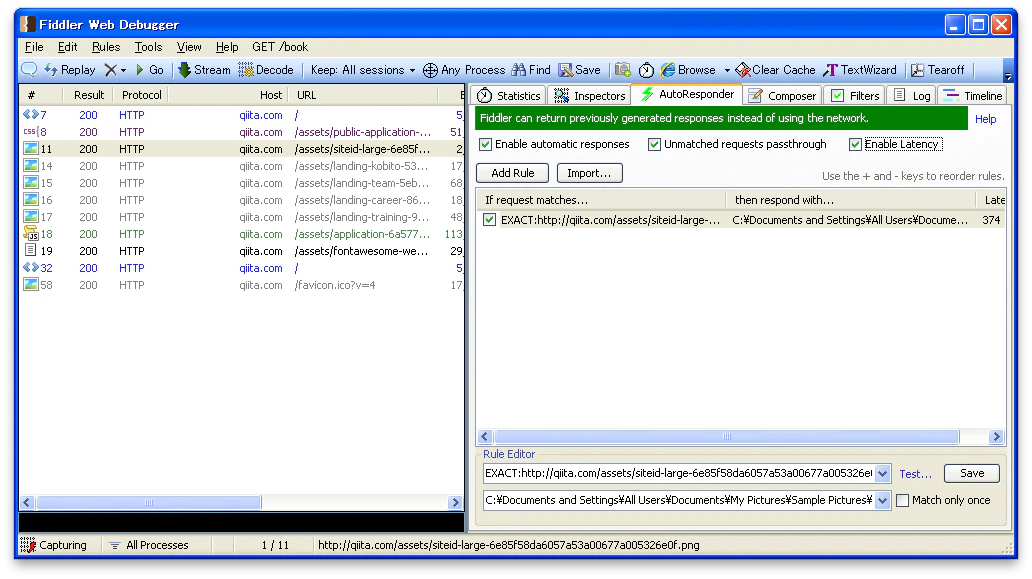Toggle Stream mode in toolbar
The height and width of the screenshot is (579, 1032).
pyautogui.click(x=205, y=70)
